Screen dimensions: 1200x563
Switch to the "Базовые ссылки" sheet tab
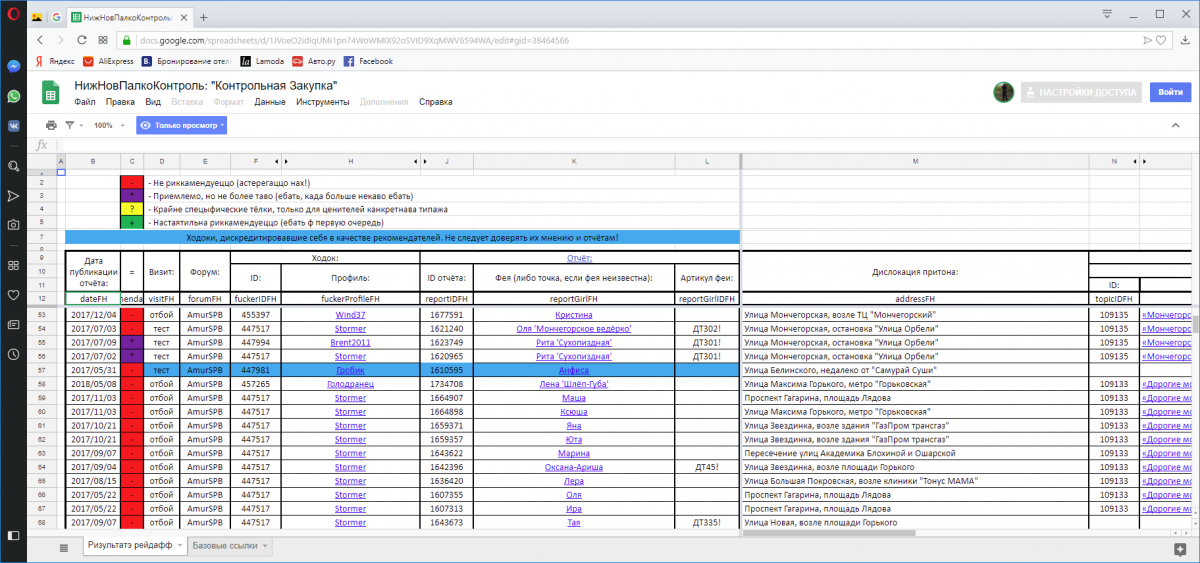[223, 546]
